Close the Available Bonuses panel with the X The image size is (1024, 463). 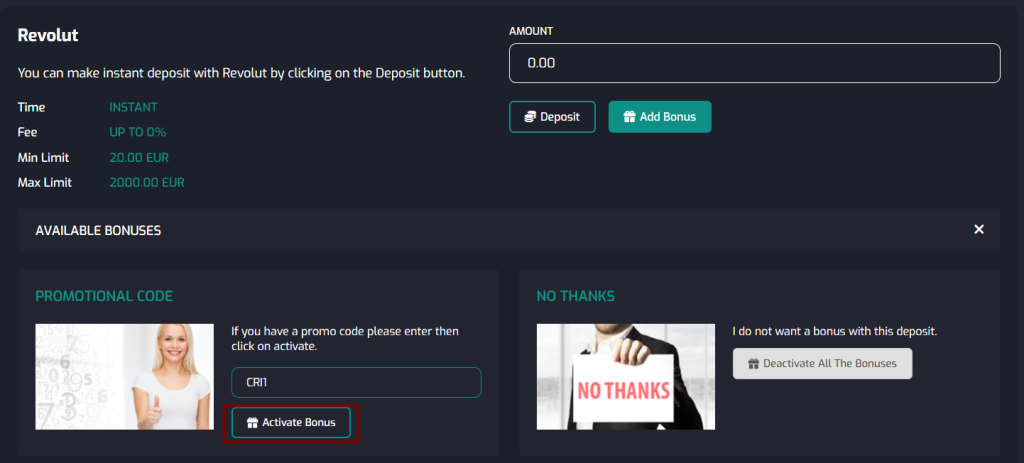click(979, 230)
